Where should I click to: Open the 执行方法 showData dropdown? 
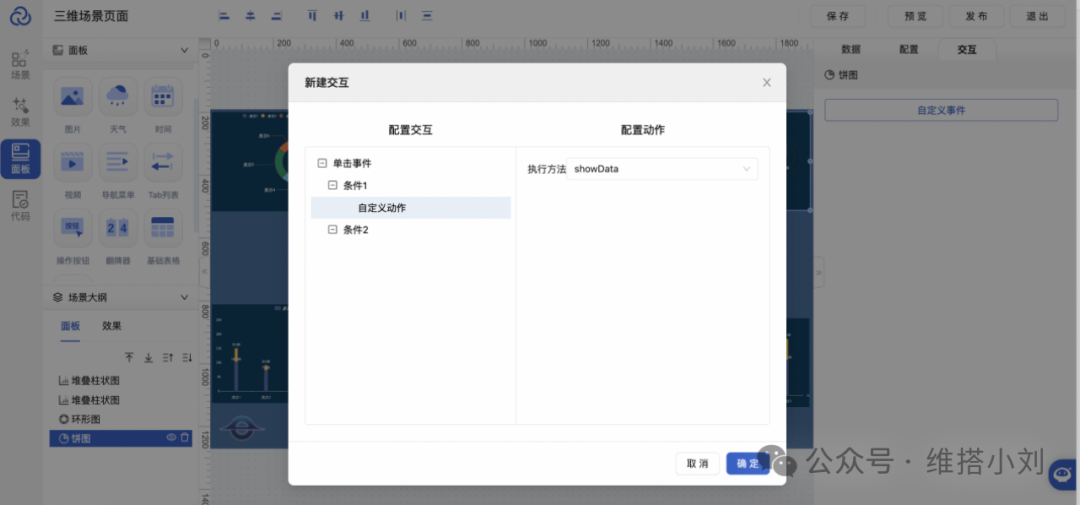(662, 169)
